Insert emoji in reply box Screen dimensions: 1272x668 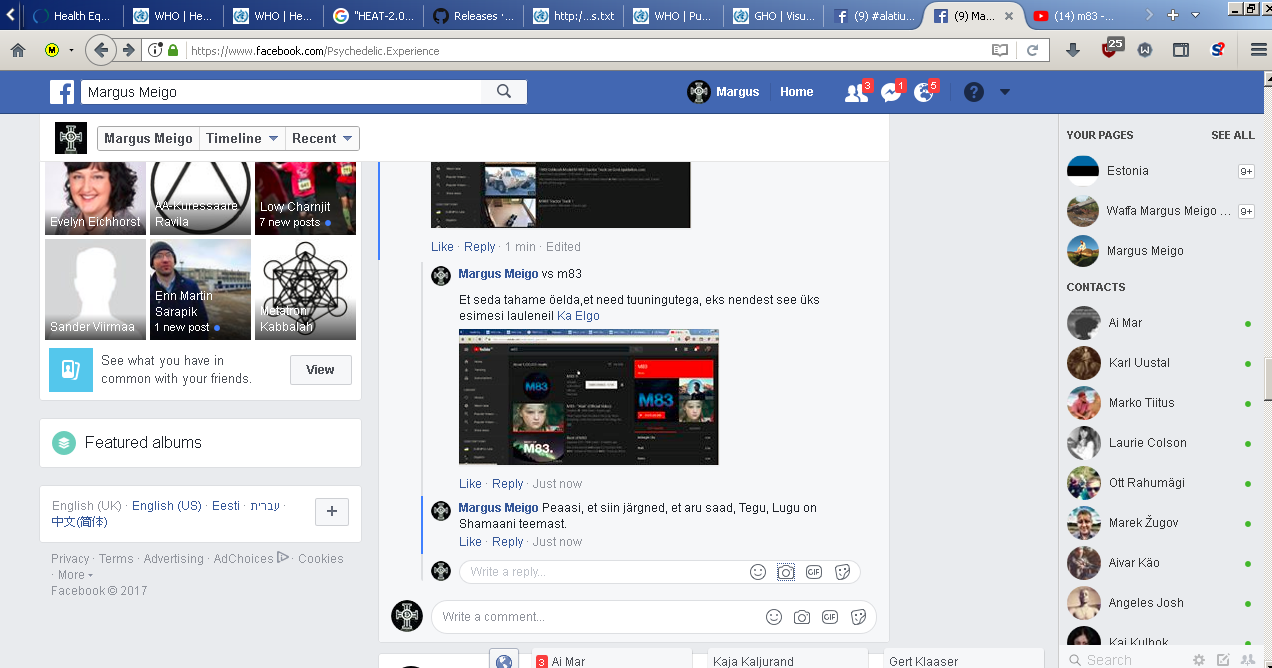tap(758, 572)
